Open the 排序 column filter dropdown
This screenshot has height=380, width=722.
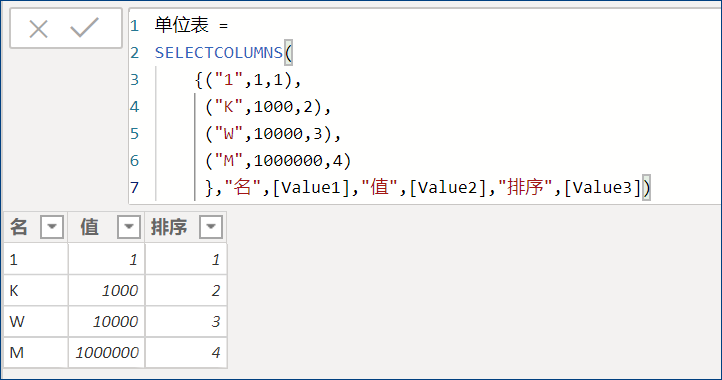pos(211,227)
